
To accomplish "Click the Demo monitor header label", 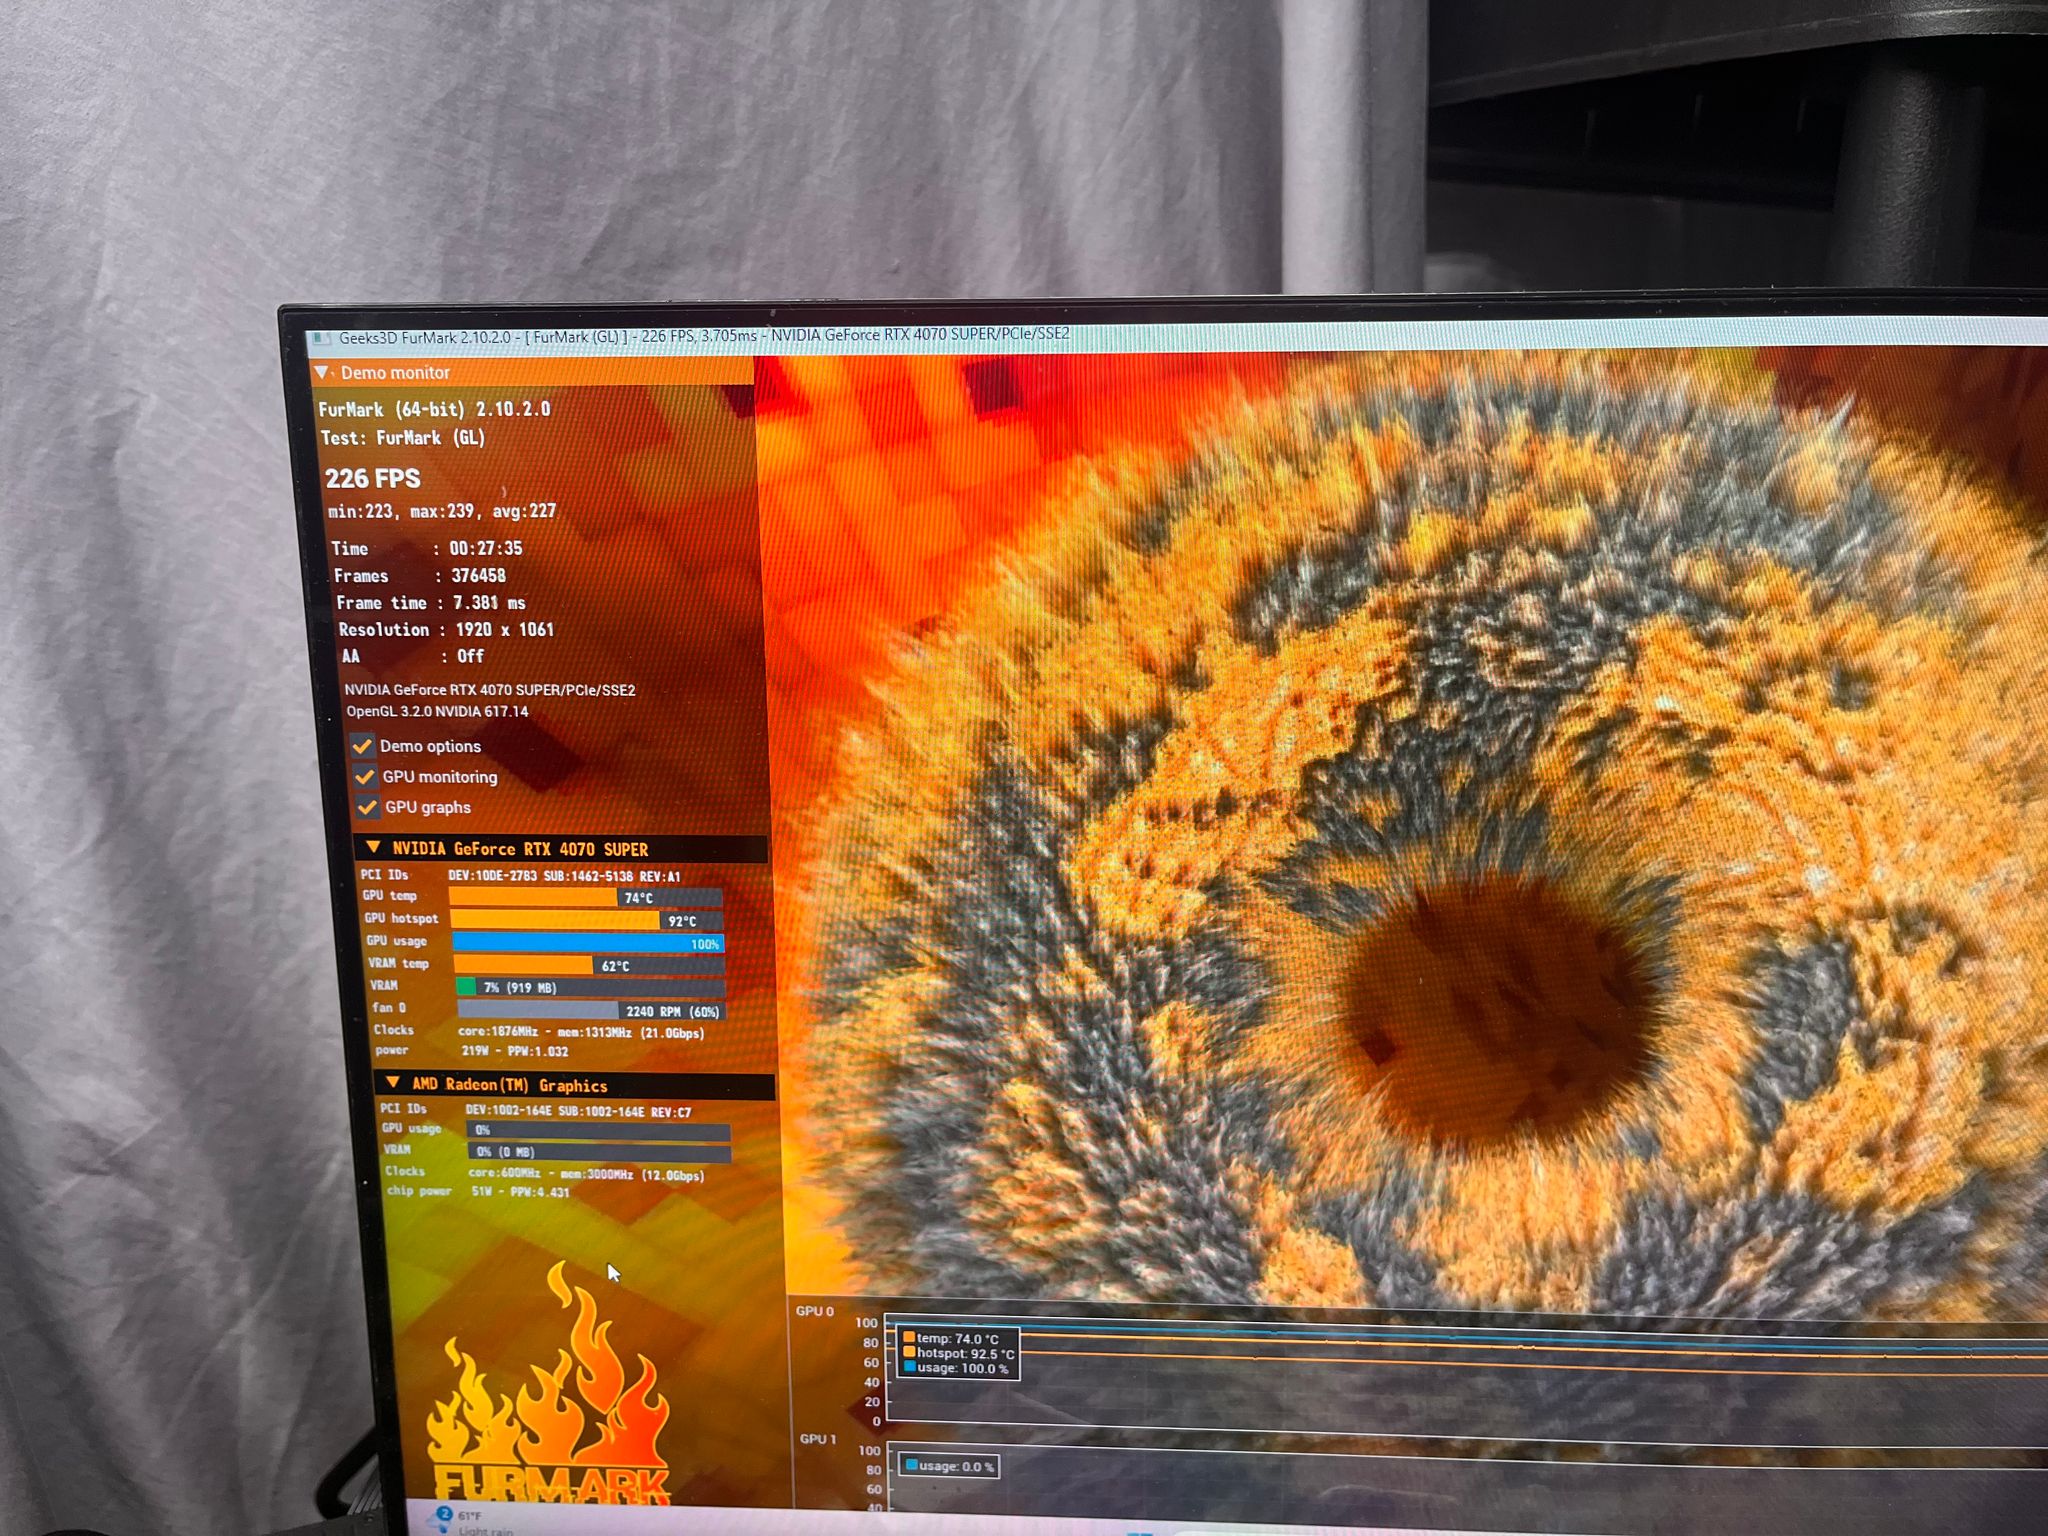I will pos(395,372).
